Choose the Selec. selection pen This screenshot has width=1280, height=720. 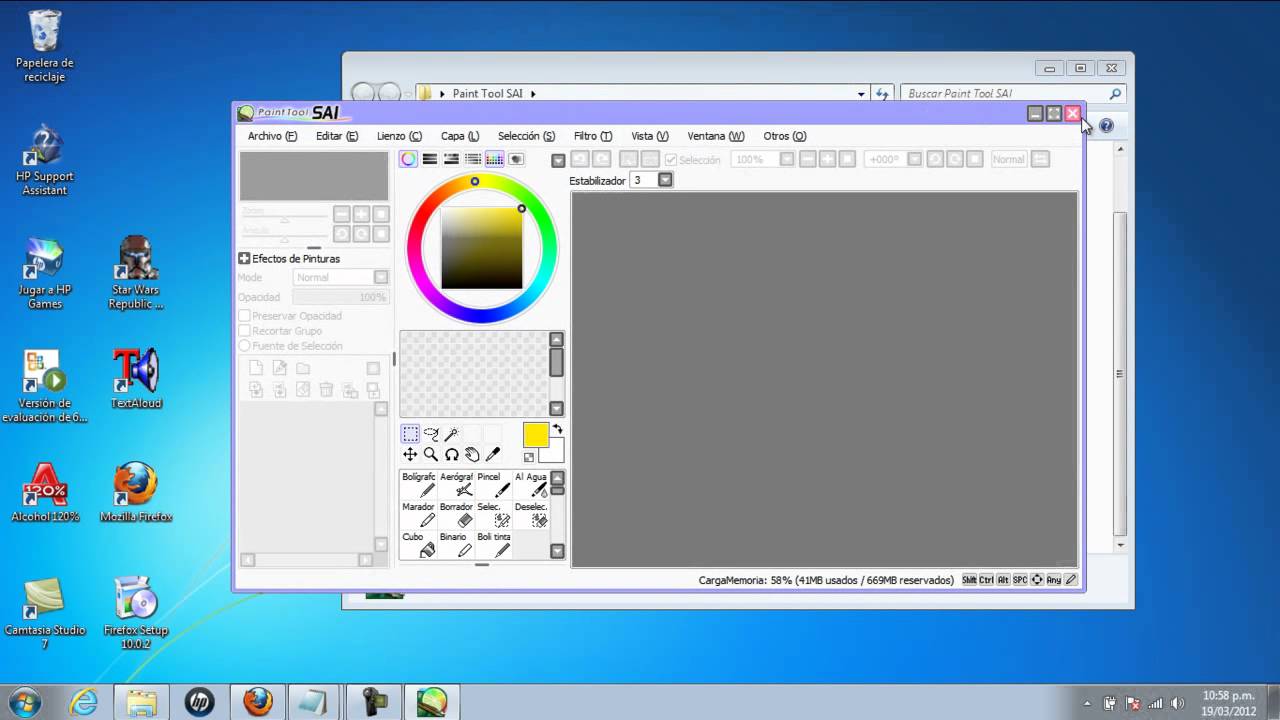click(494, 514)
